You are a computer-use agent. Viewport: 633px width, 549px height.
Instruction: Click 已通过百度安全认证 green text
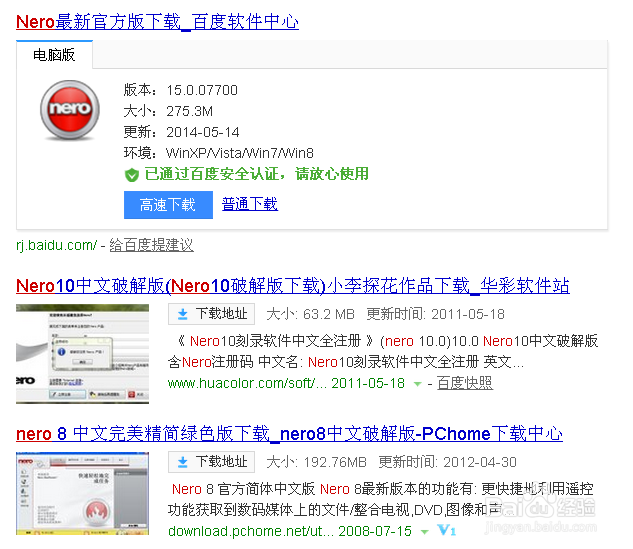256,174
